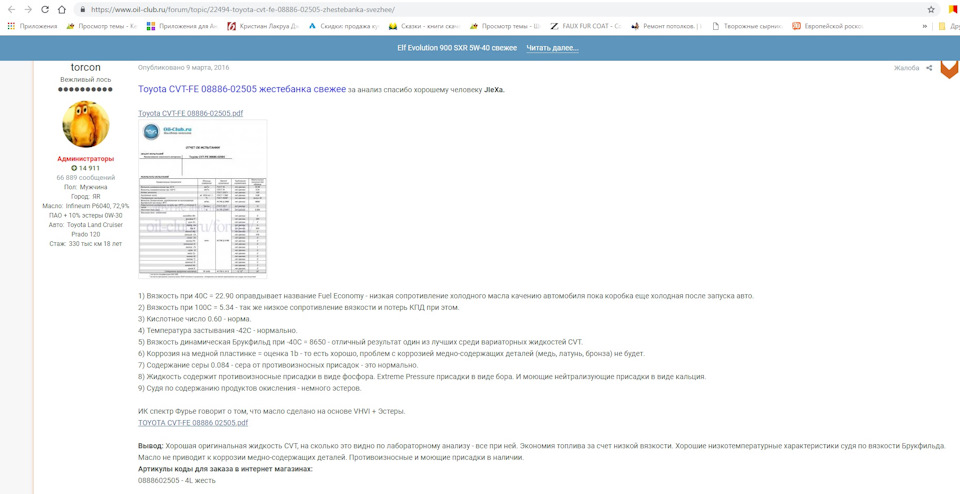Screen dimensions: 960x494
Task: Open JIeXa user mention
Action: pos(494,90)
